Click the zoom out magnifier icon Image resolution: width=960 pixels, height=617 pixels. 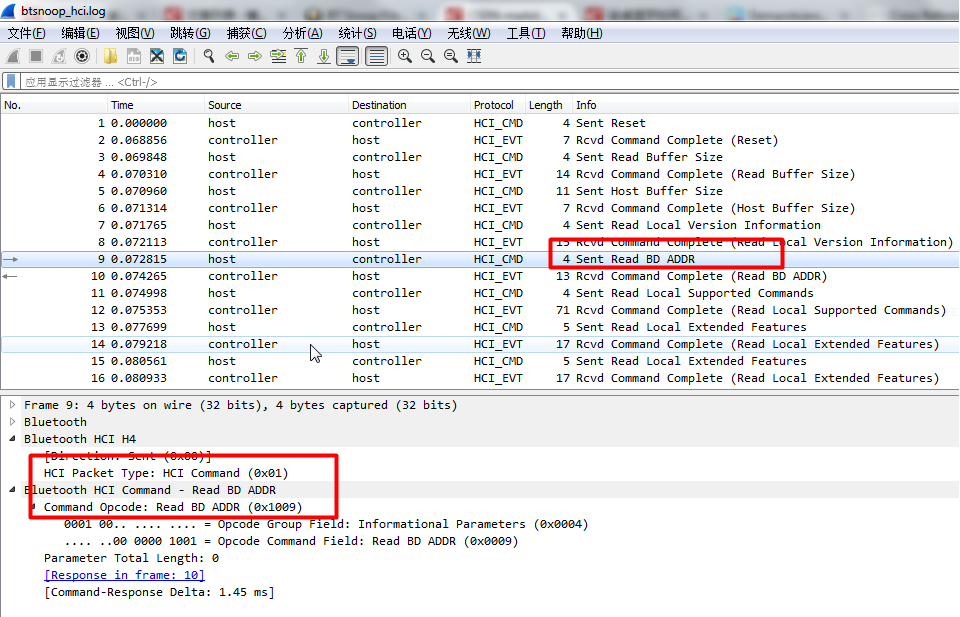pos(427,56)
